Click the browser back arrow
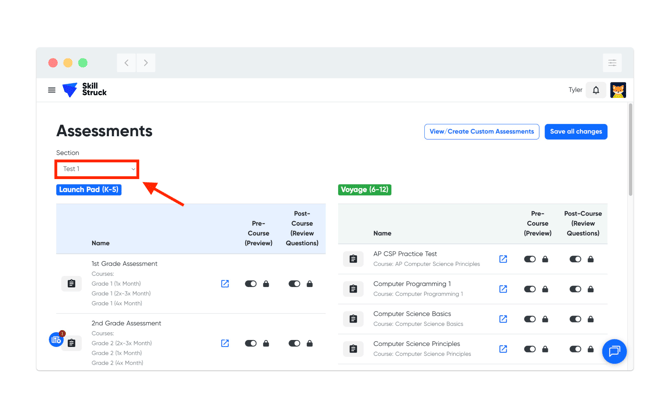Viewport: 670px width, 418px height. (127, 63)
